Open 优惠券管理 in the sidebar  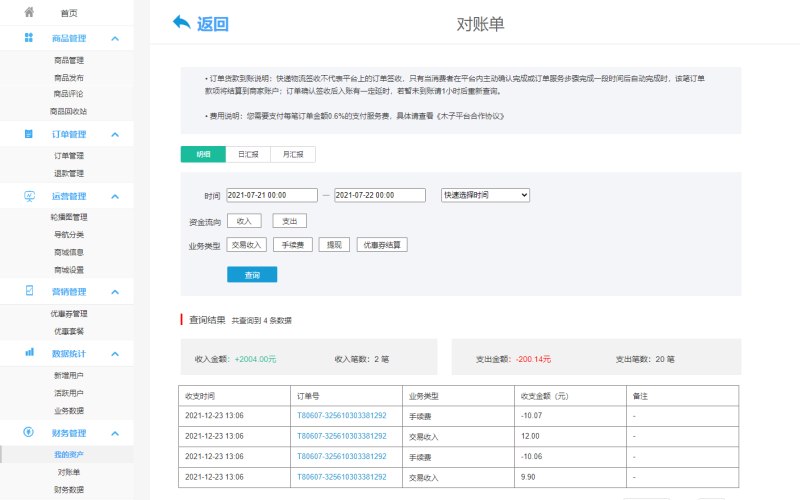pos(69,314)
